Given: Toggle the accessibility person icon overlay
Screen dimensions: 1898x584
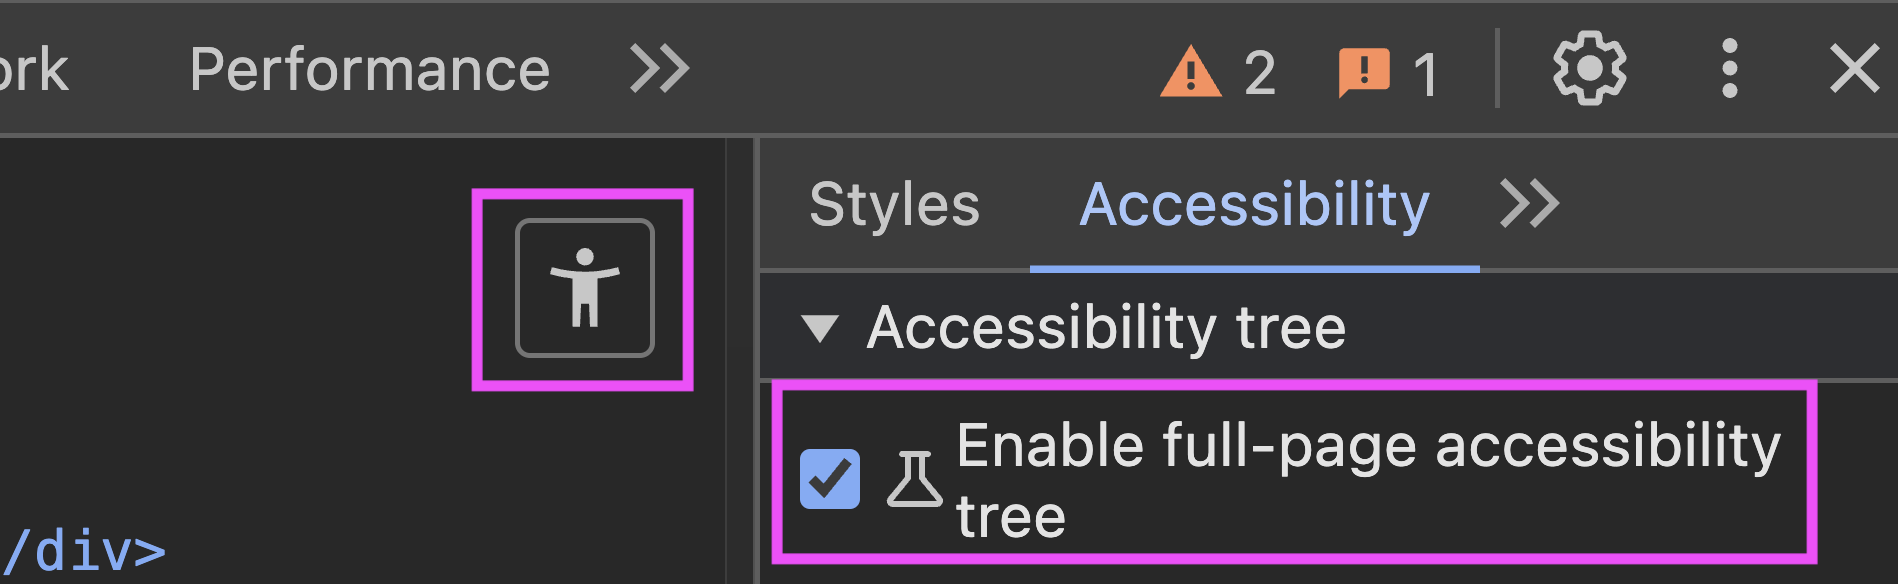Looking at the screenshot, I should (583, 284).
